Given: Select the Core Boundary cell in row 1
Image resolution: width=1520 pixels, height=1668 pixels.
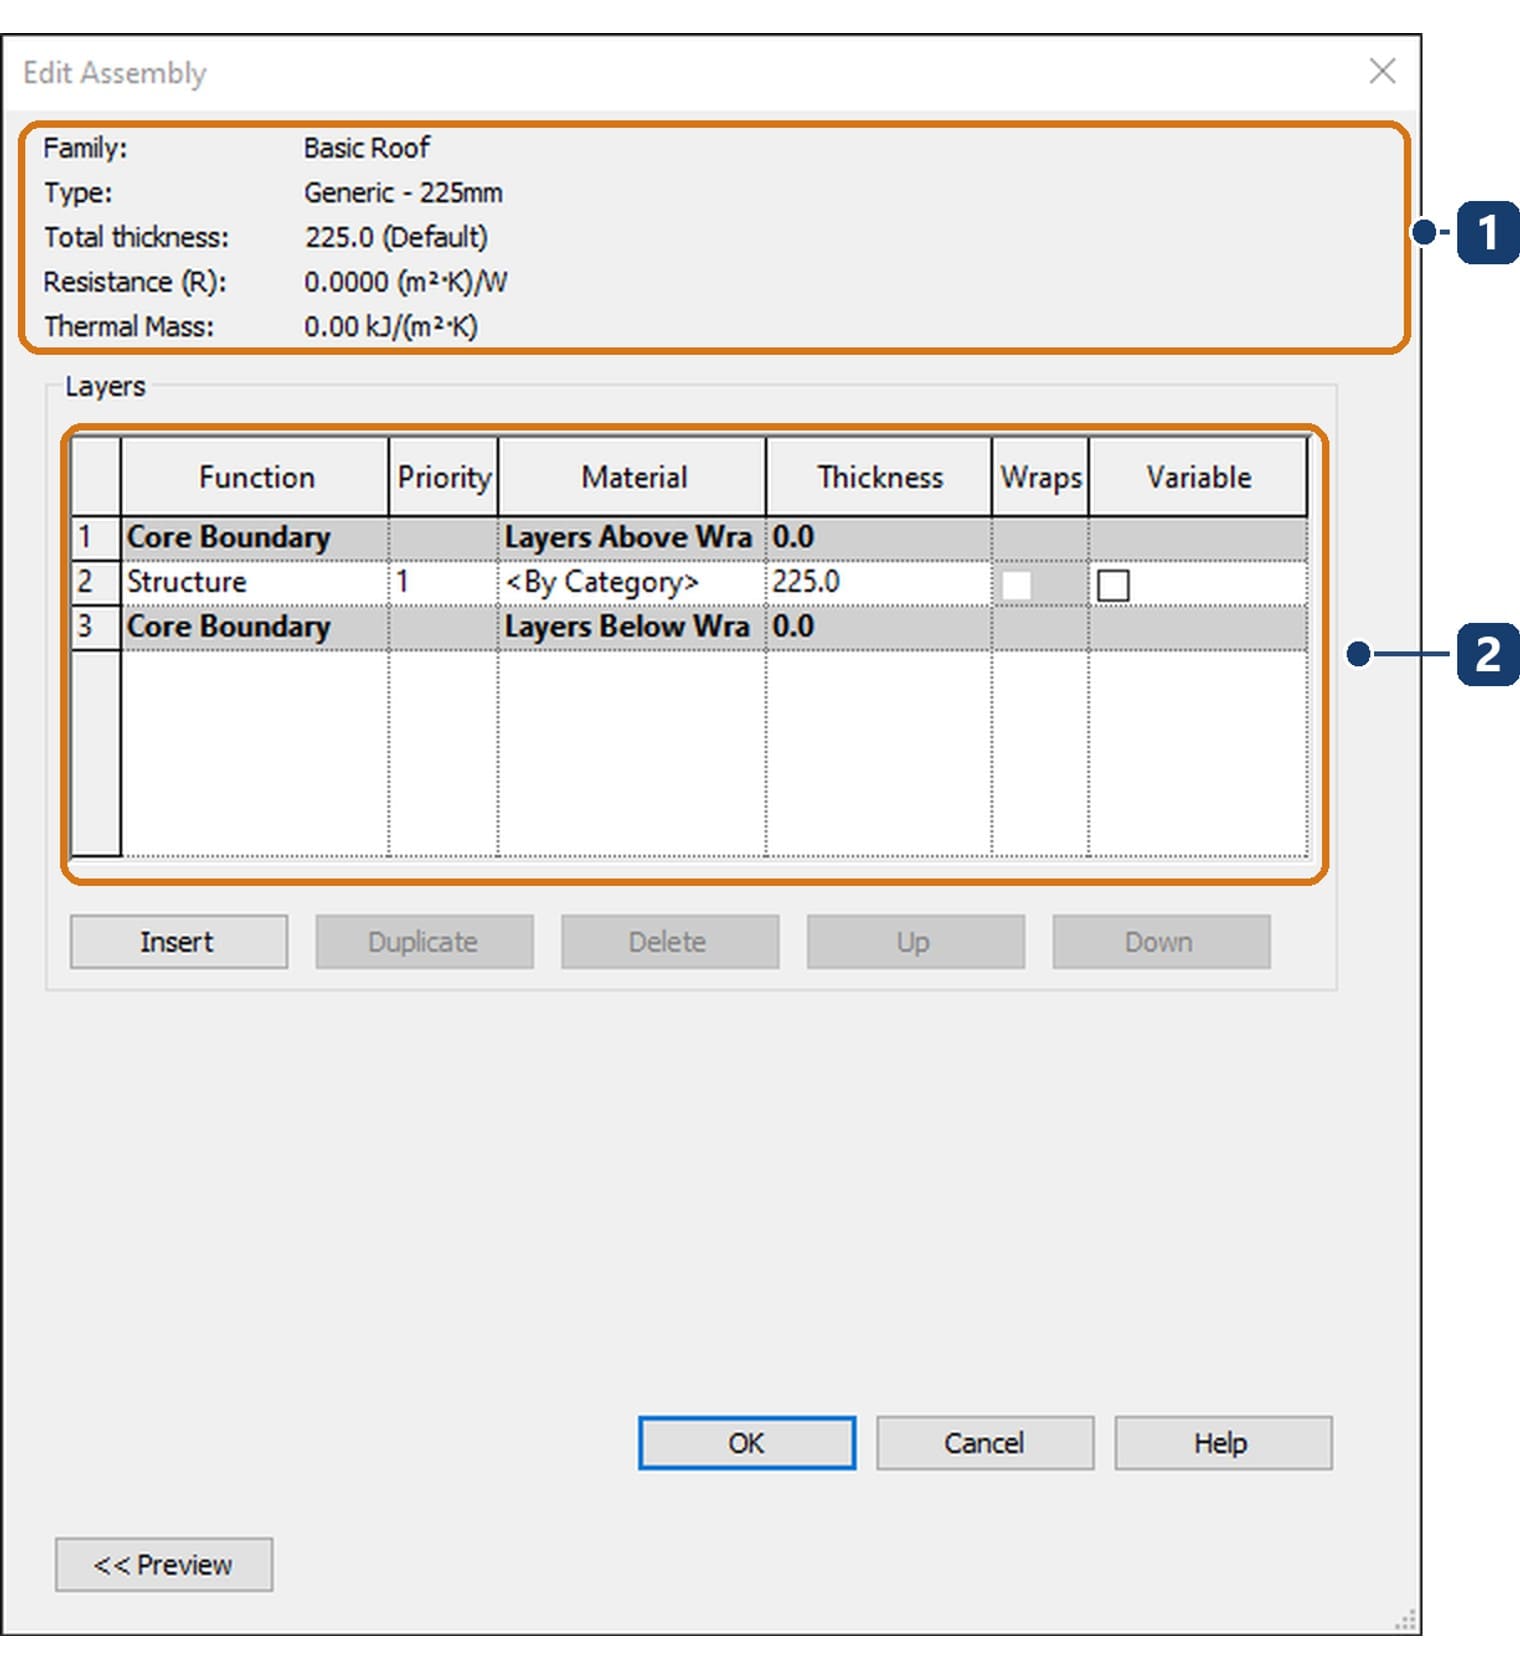Looking at the screenshot, I should tap(255, 538).
